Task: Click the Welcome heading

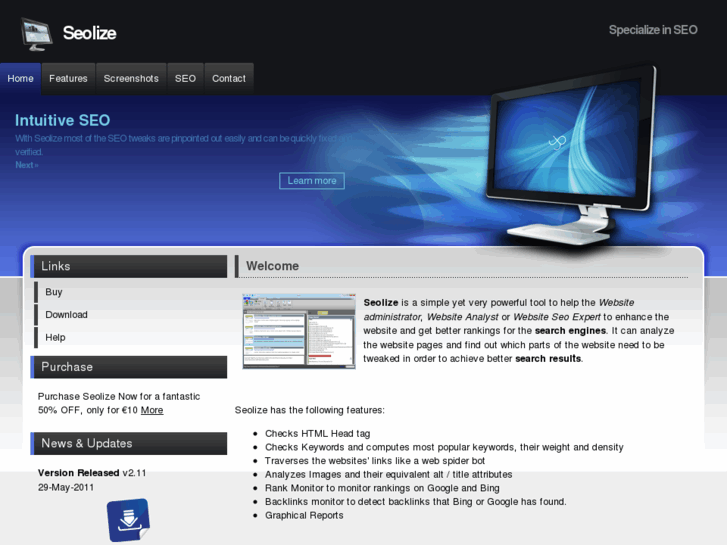Action: pos(273,266)
